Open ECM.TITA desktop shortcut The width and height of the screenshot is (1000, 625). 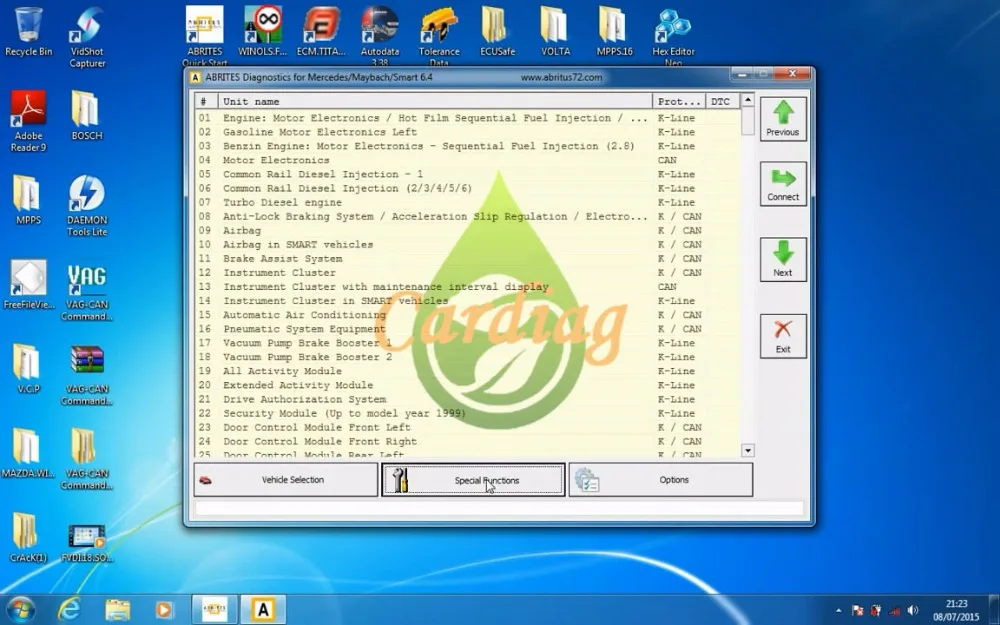click(321, 32)
